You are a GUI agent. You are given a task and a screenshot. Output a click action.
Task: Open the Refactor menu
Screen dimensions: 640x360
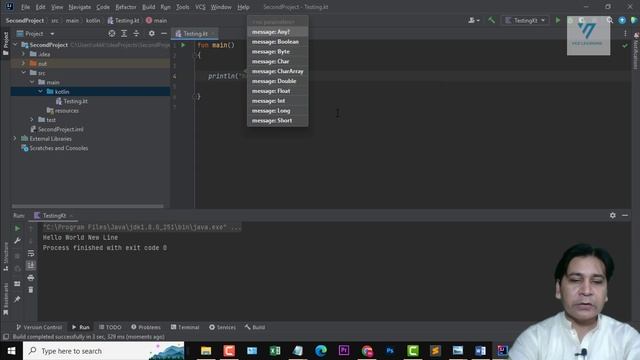[126, 7]
